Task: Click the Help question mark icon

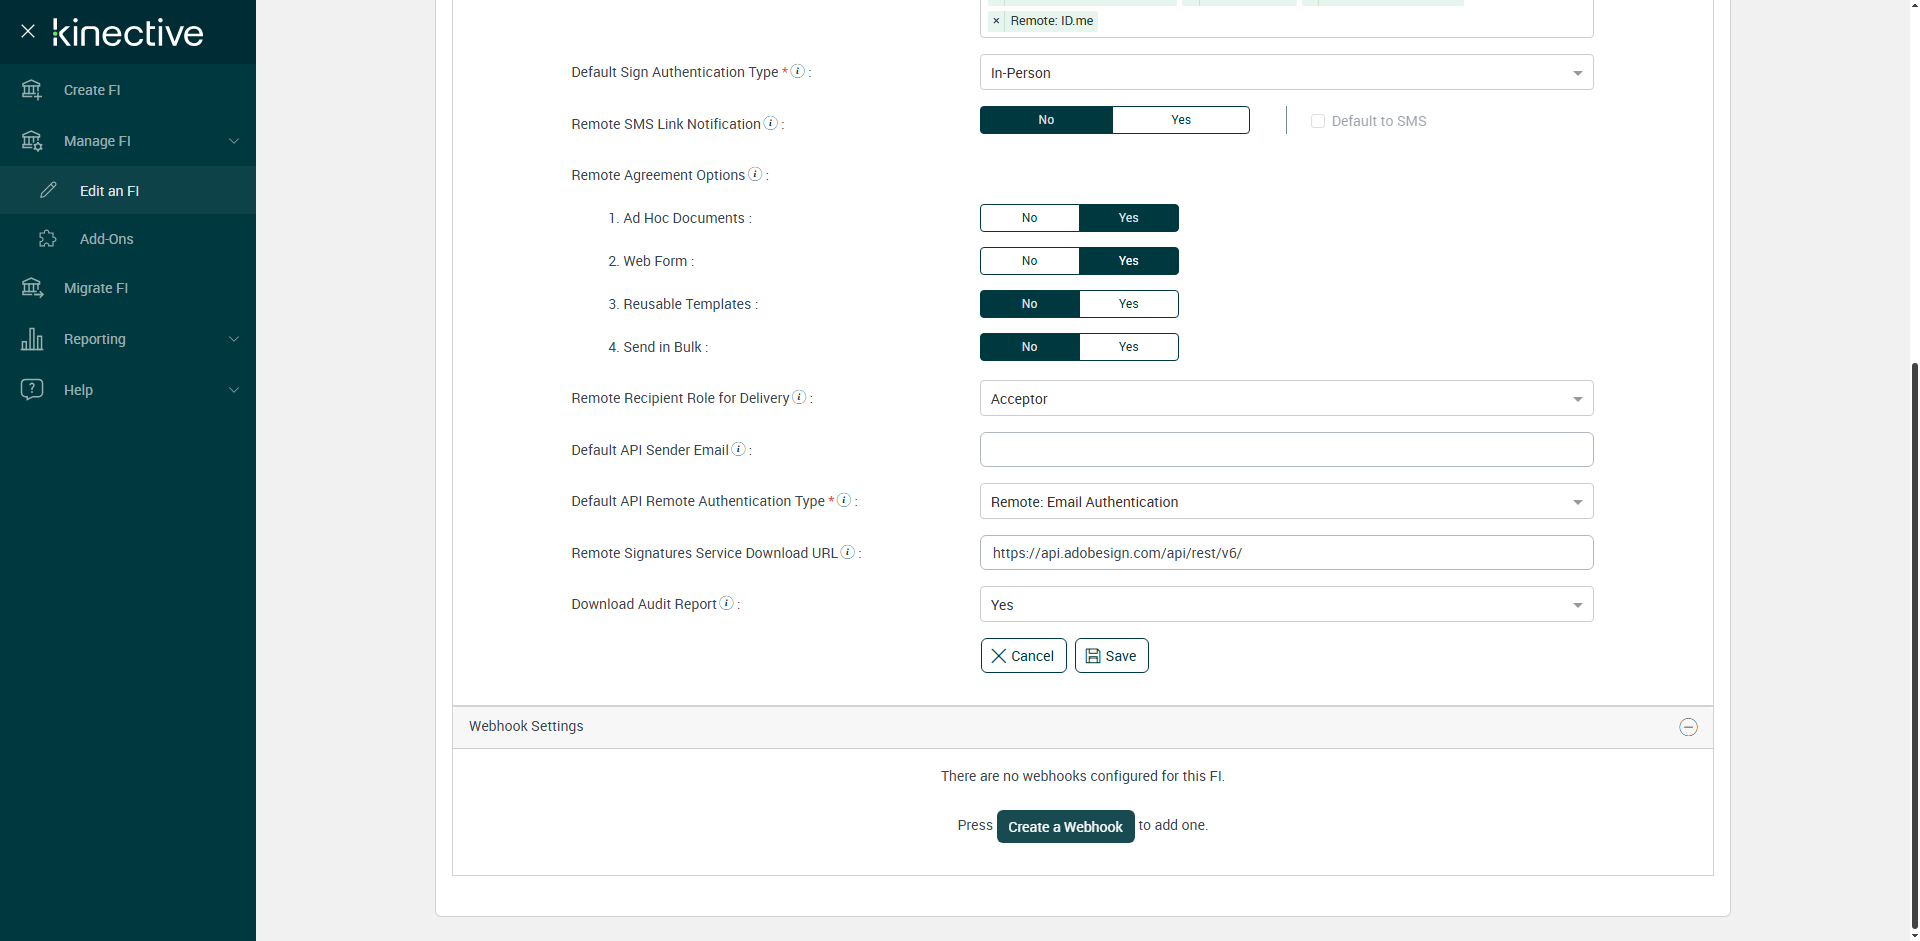Action: [32, 389]
